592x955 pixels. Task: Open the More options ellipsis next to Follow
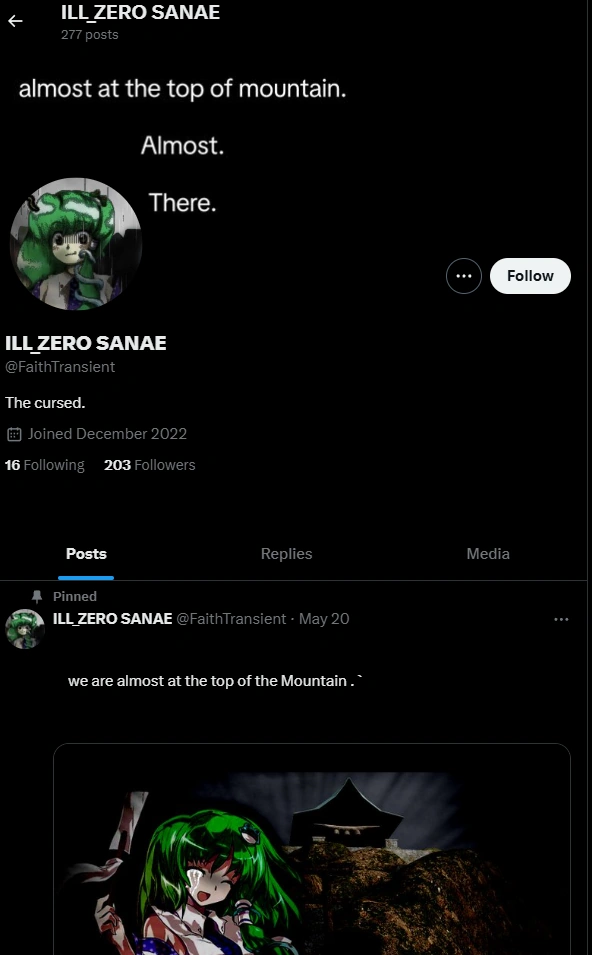pos(463,275)
